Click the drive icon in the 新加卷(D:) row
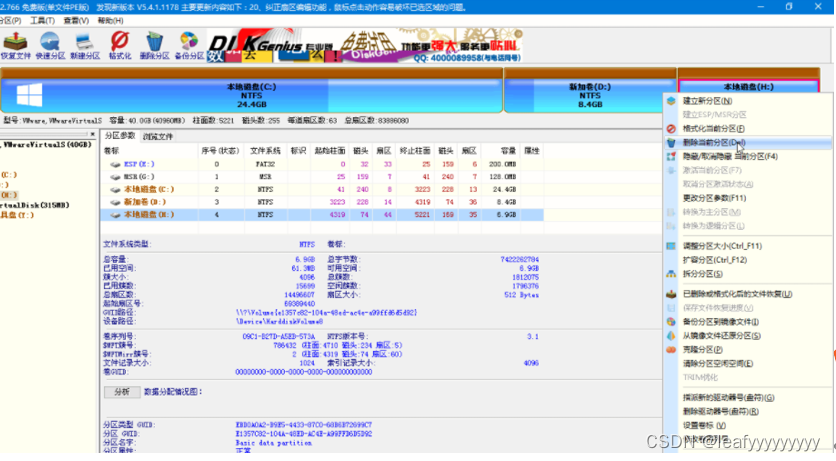This screenshot has height=461, width=836. click(x=115, y=202)
